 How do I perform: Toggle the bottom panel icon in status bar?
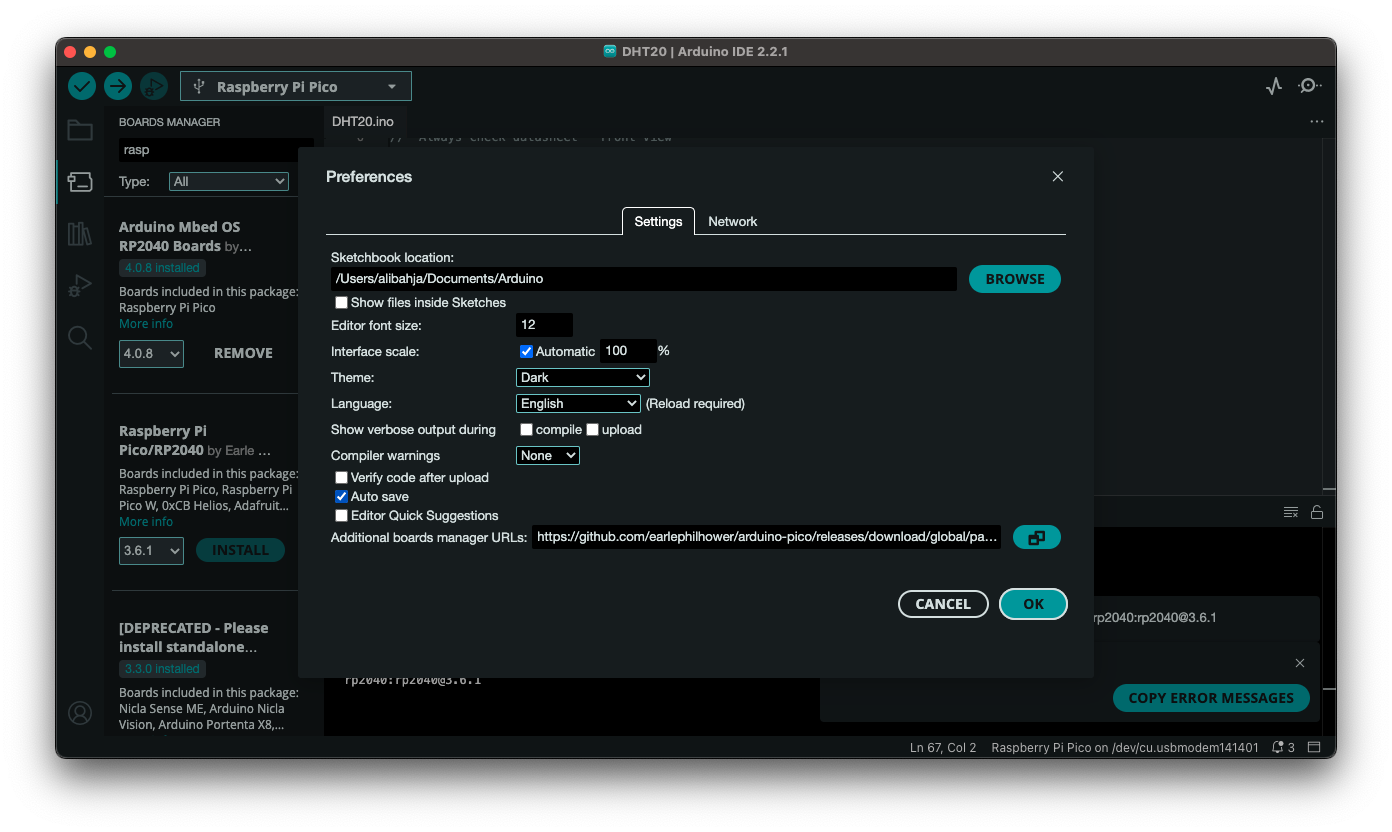1315,747
